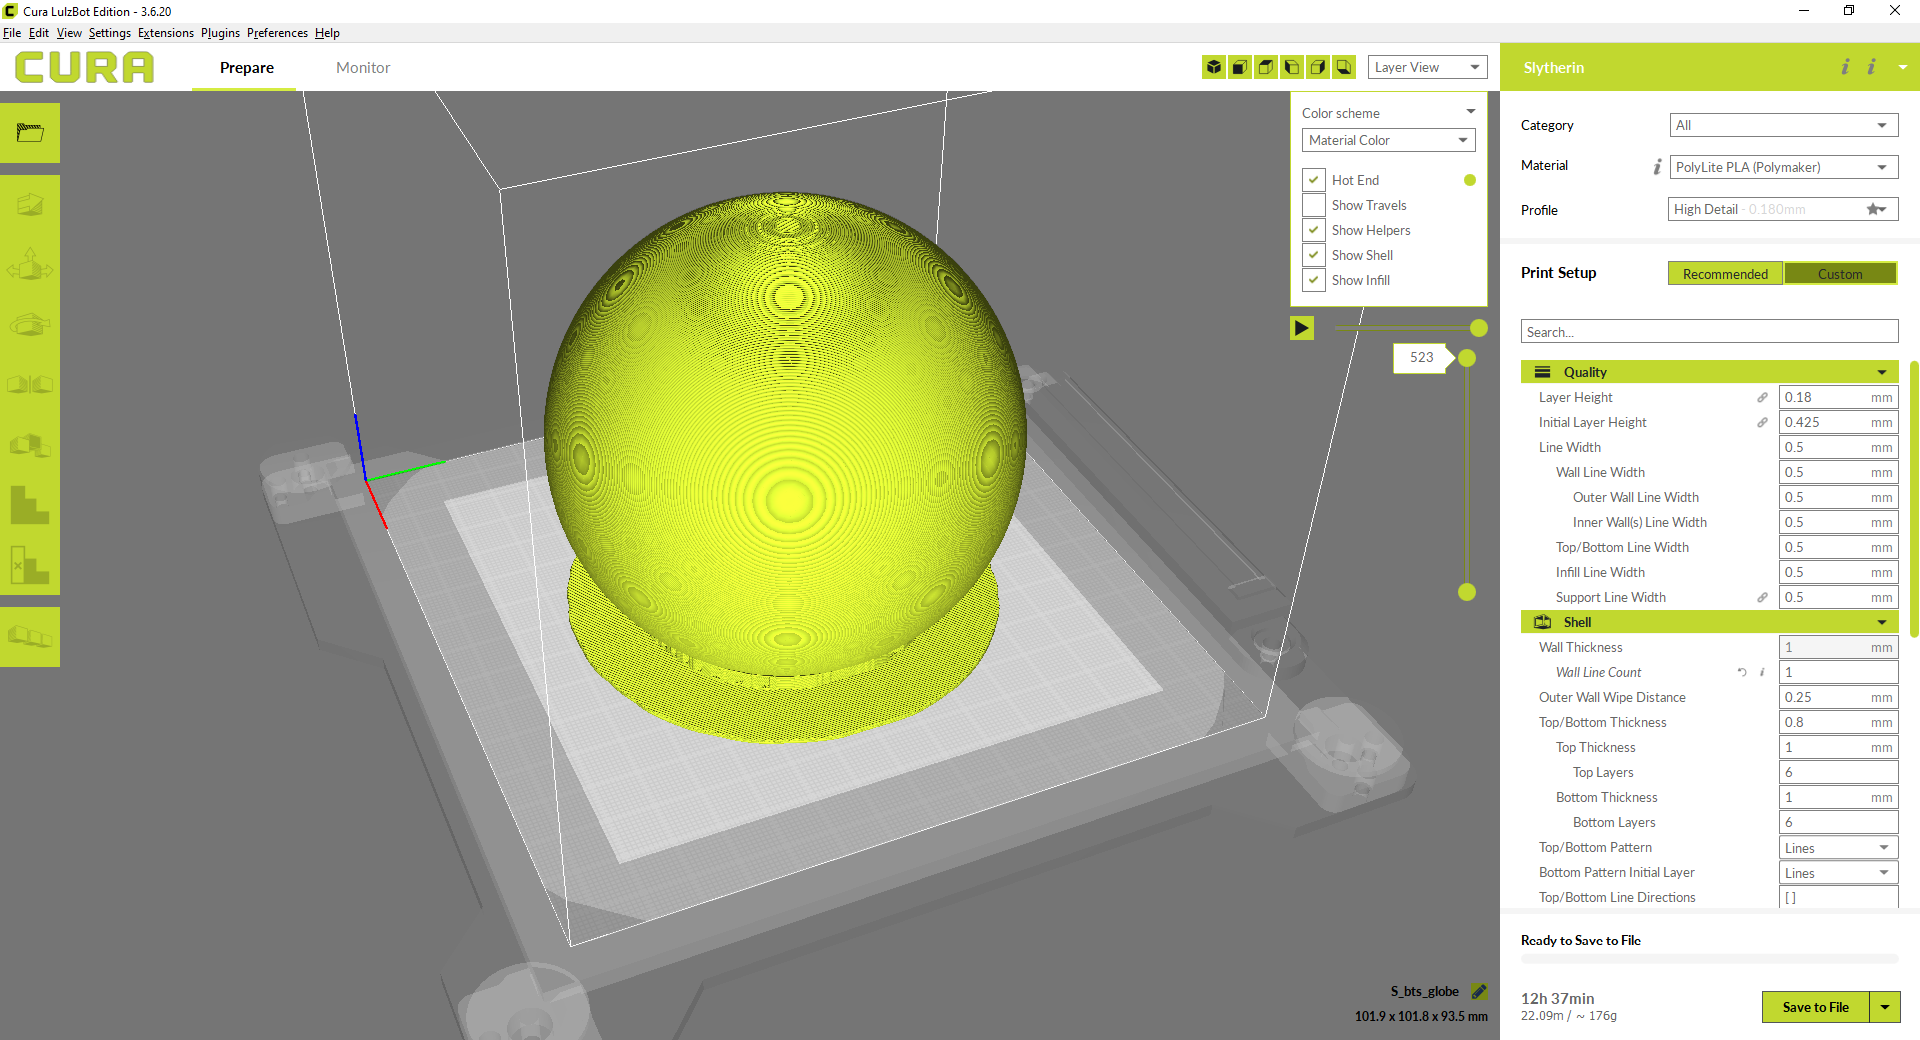Screen dimensions: 1920x1040
Task: Click the Material info icon
Action: (x=1657, y=166)
